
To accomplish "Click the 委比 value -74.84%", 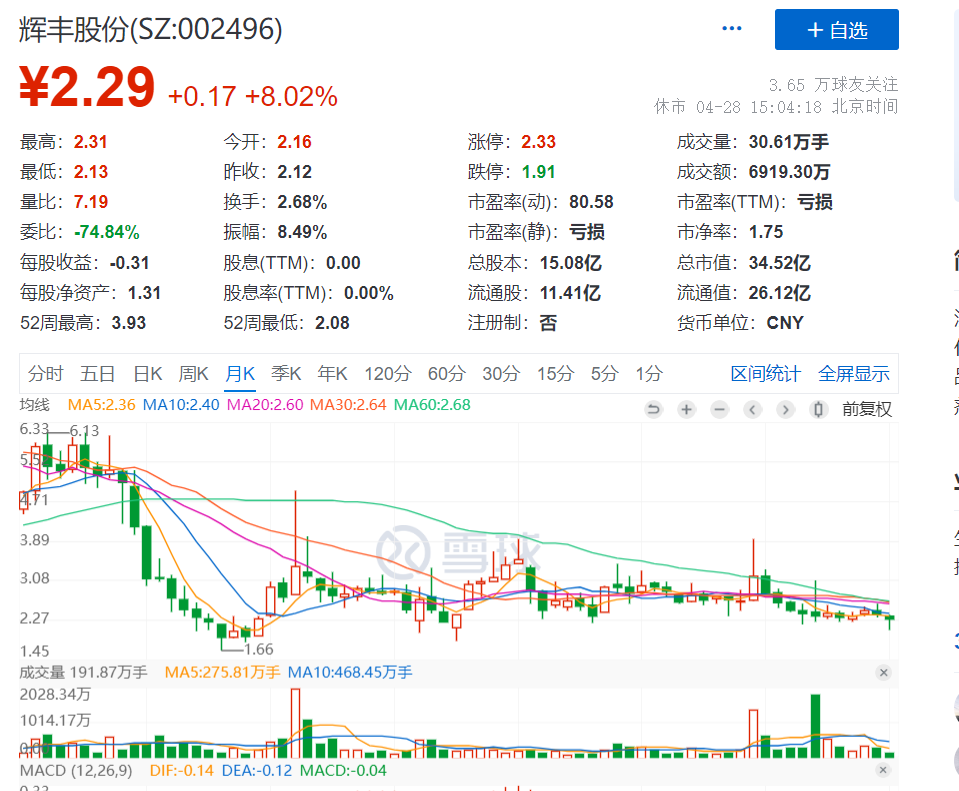I will coord(106,232).
